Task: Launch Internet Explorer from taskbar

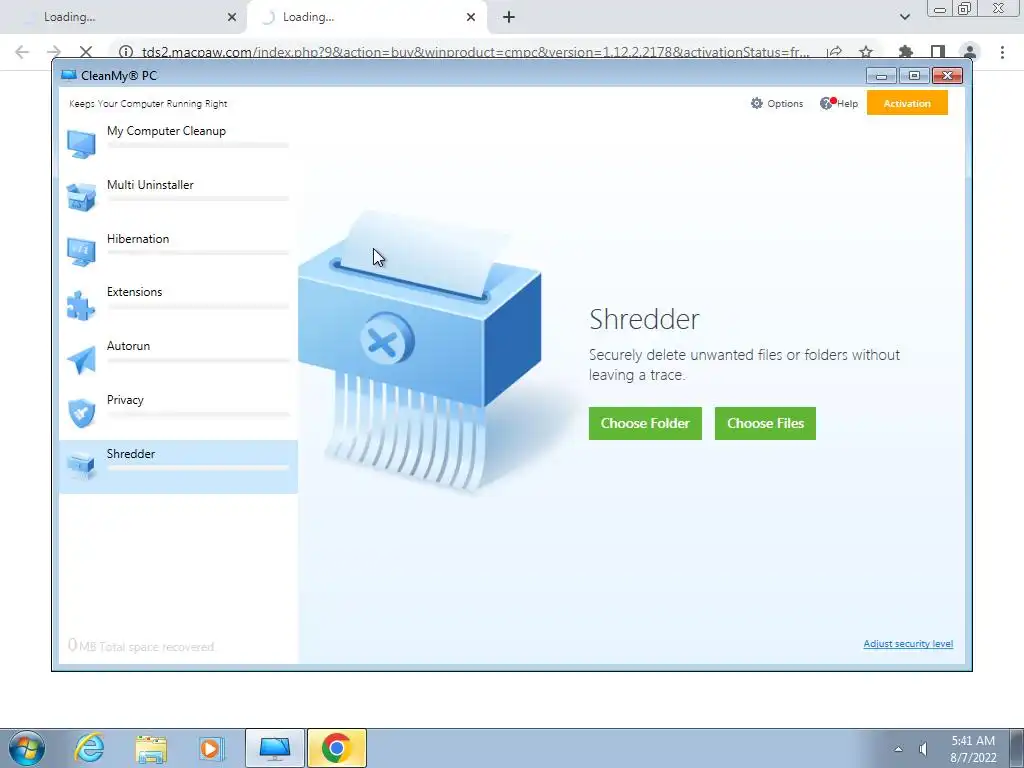Action: pyautogui.click(x=89, y=748)
